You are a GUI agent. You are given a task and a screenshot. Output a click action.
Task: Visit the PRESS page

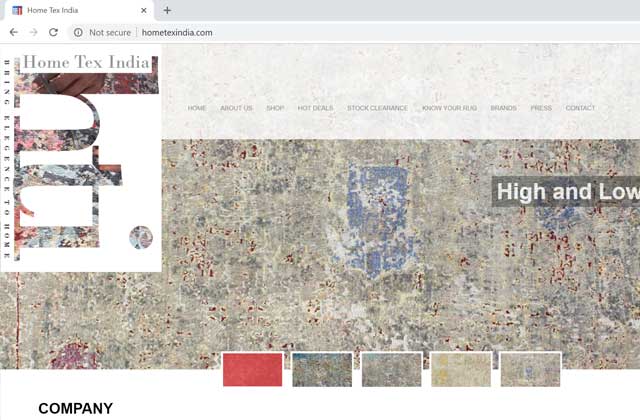[541, 108]
